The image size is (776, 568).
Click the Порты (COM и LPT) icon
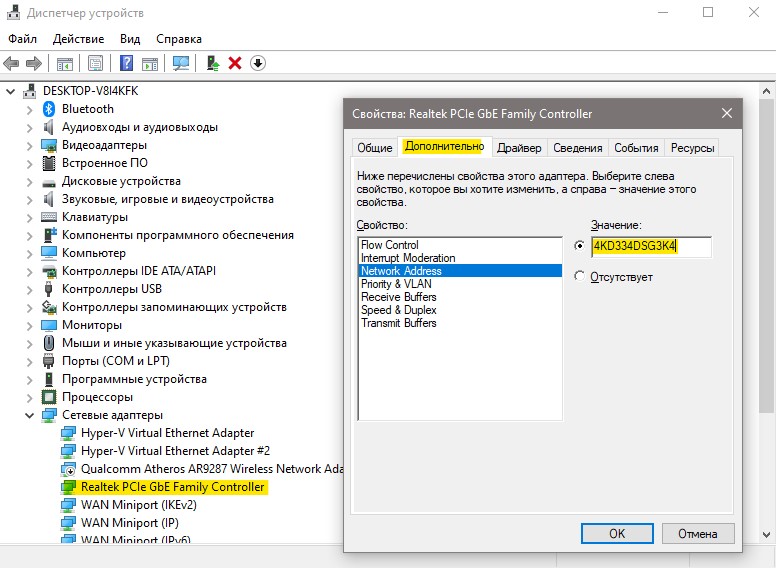[x=48, y=361]
